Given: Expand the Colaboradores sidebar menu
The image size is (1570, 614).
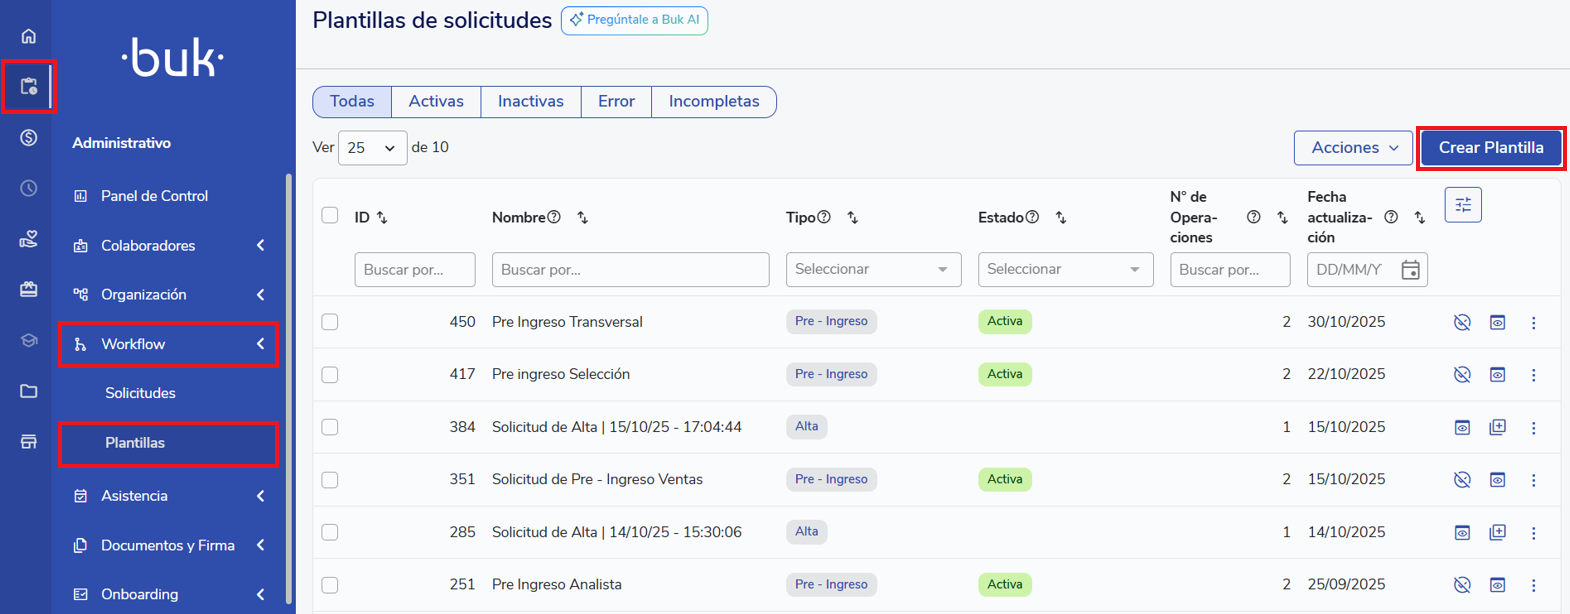Looking at the screenshot, I should tap(168, 246).
